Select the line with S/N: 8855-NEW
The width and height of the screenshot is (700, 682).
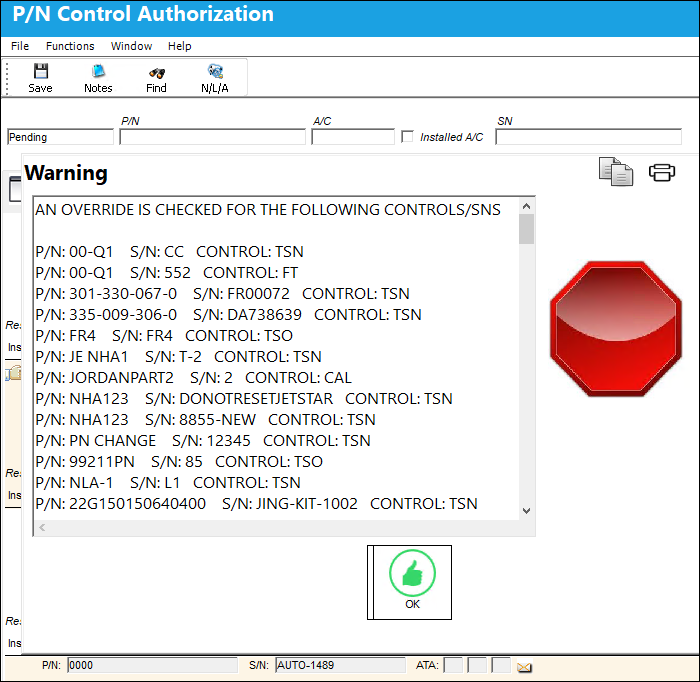[205, 420]
